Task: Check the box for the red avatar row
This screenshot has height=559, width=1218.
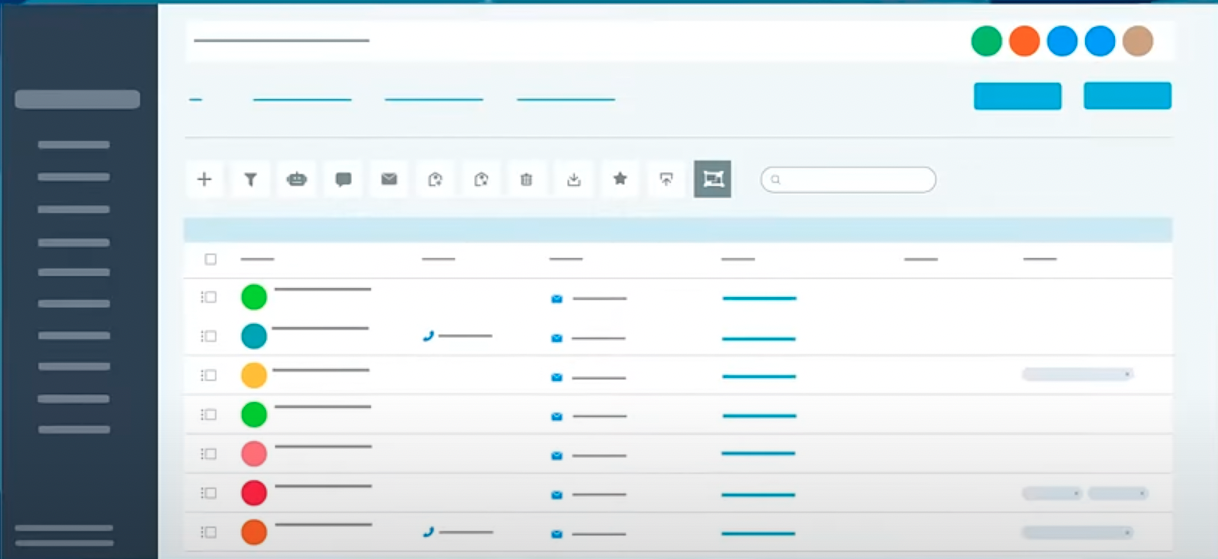Action: pyautogui.click(x=210, y=493)
